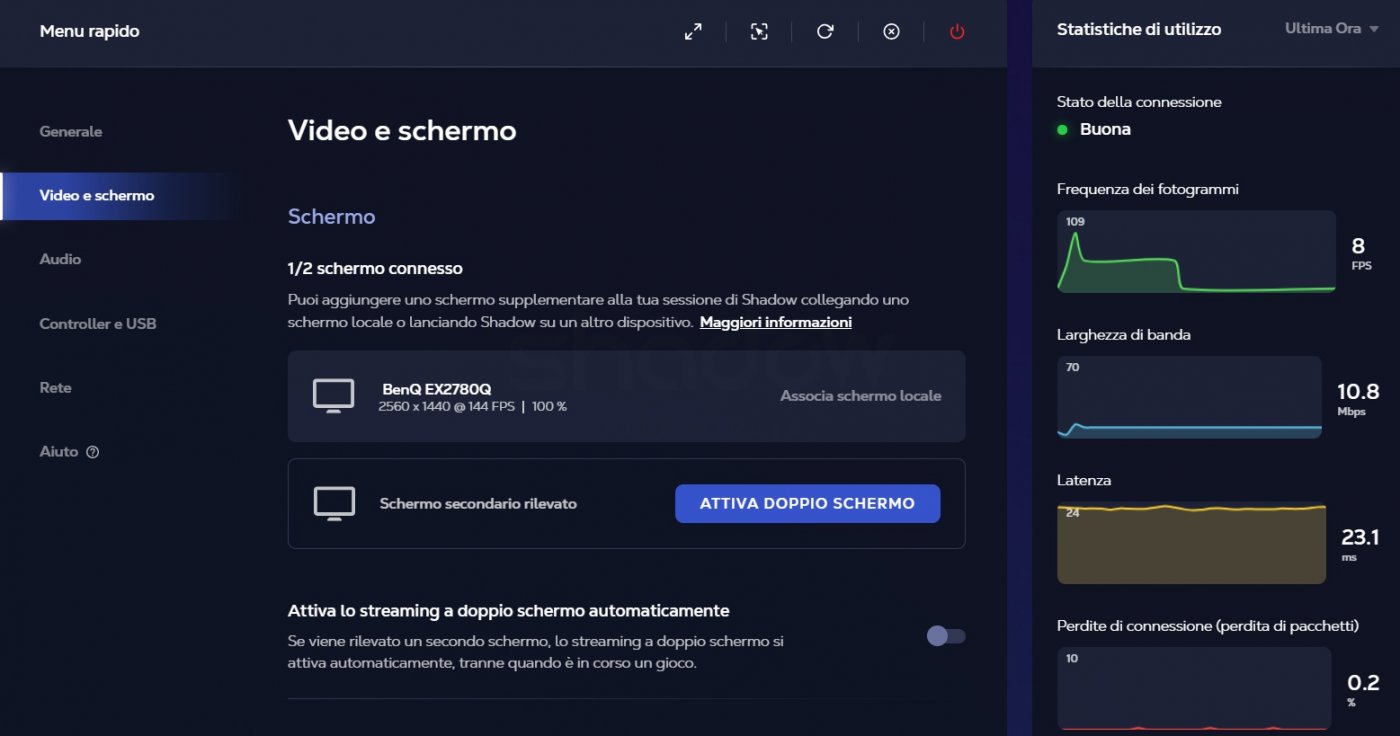
Task: Restart the Shadow stream via refresh icon
Action: click(825, 31)
